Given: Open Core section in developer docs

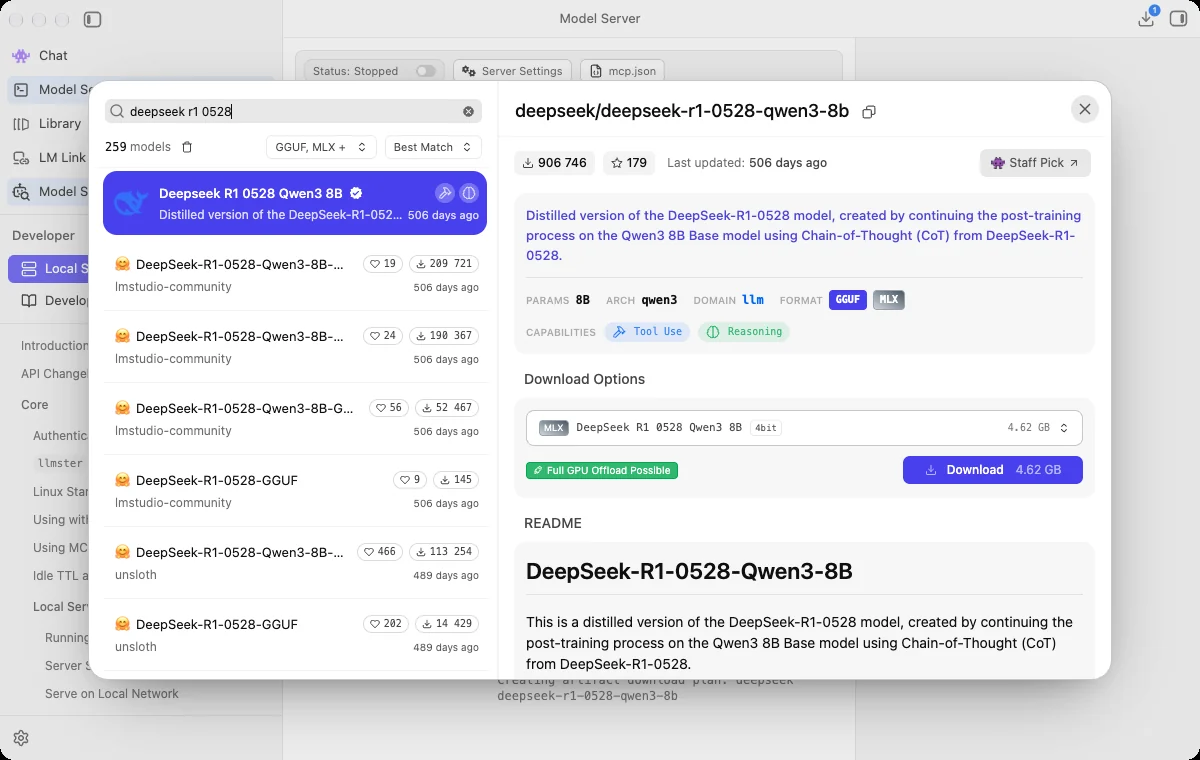Looking at the screenshot, I should coord(35,405).
